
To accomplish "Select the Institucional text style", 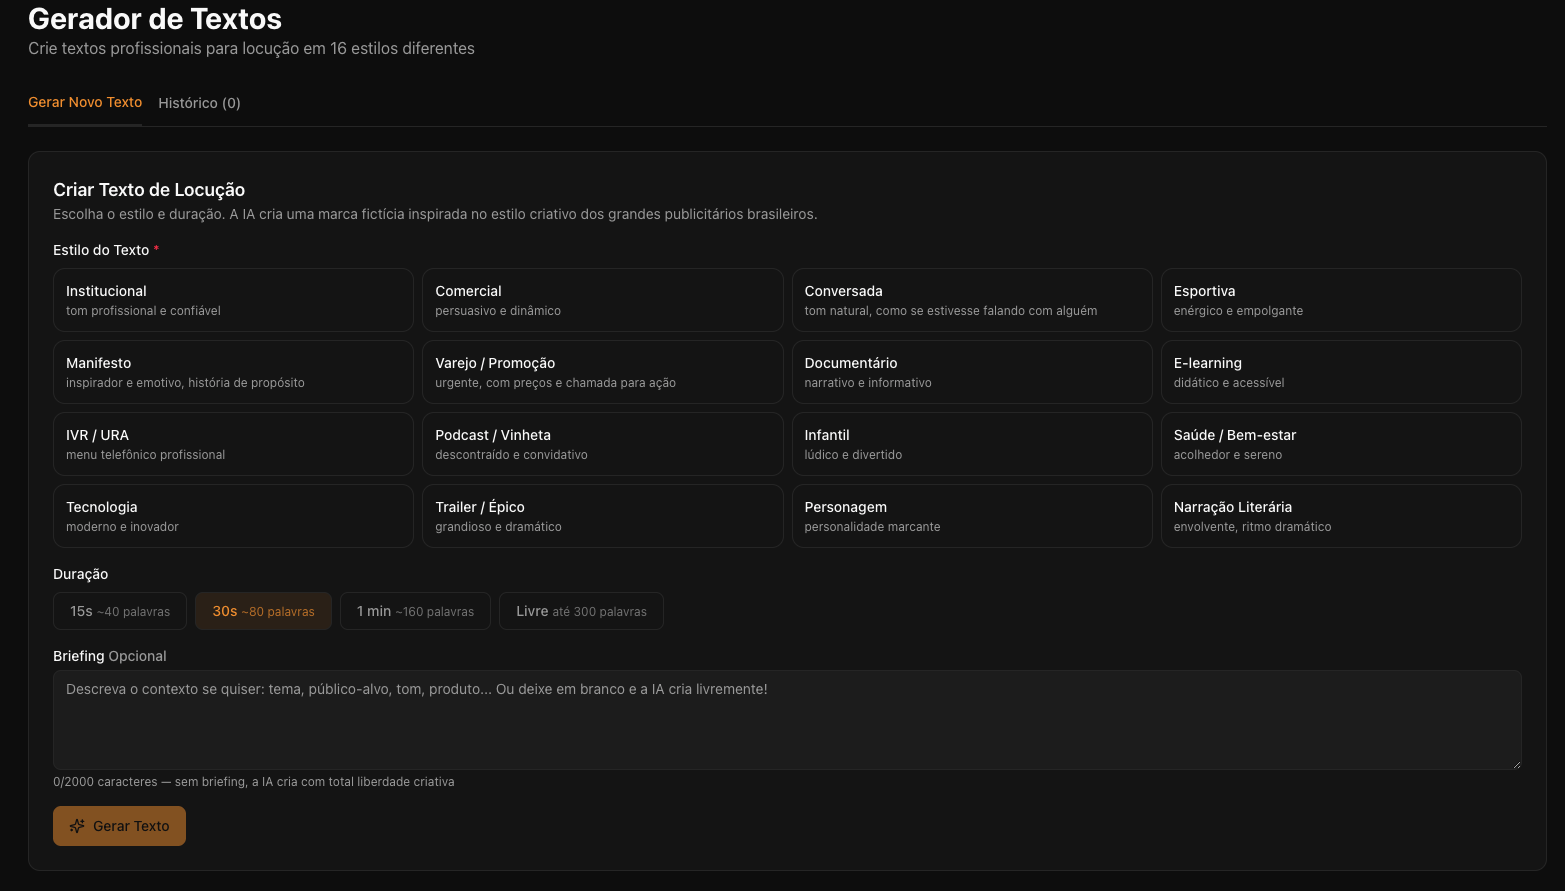I will click(233, 300).
